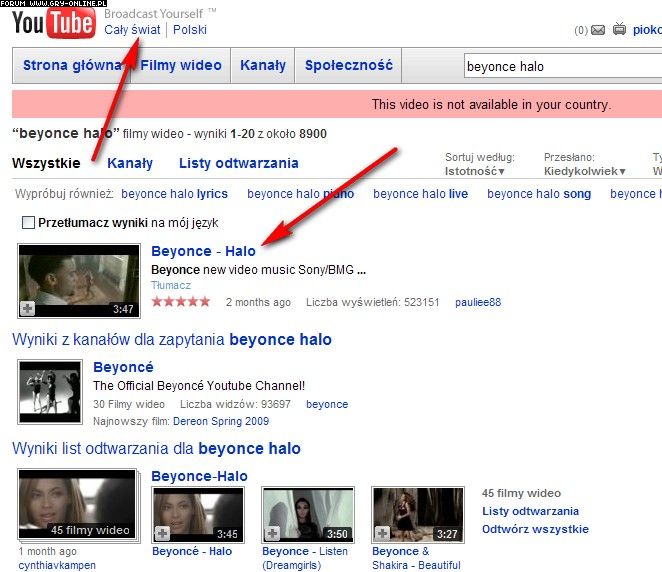Screen dimensions: 662x572
Task: Click Odtwórz wszystkie playlist link
Action: point(535,529)
